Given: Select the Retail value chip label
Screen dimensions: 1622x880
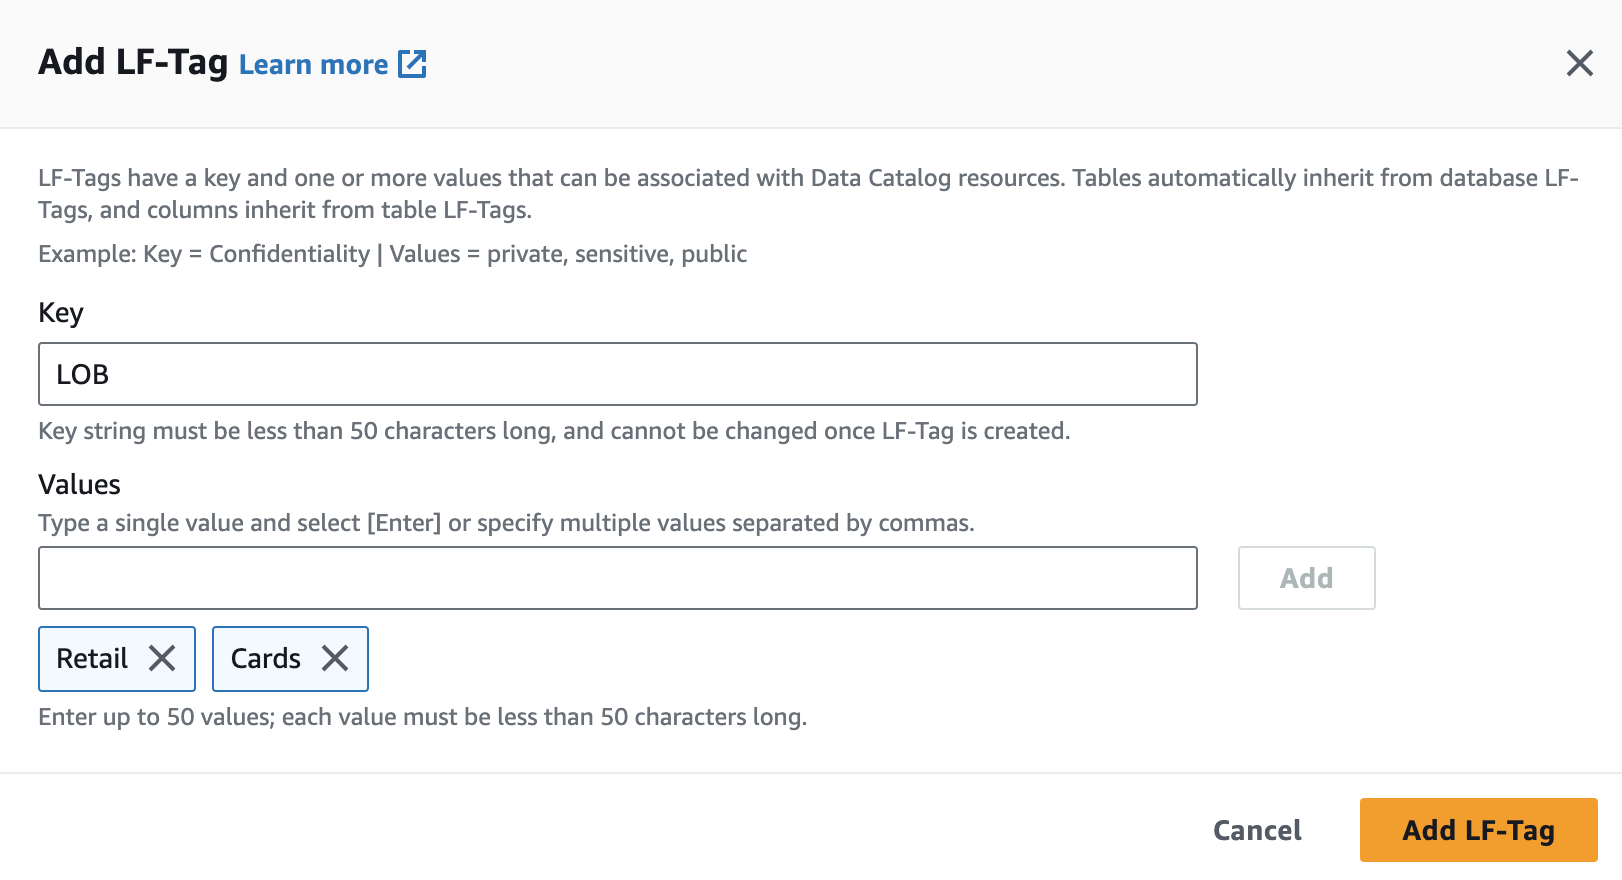Looking at the screenshot, I should pos(92,658).
